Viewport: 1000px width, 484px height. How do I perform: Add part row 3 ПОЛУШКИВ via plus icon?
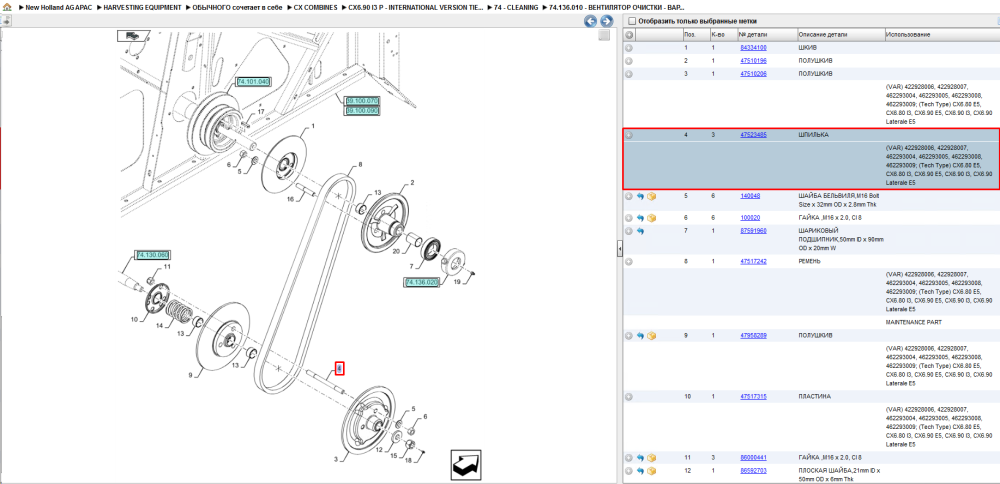pyautogui.click(x=629, y=74)
